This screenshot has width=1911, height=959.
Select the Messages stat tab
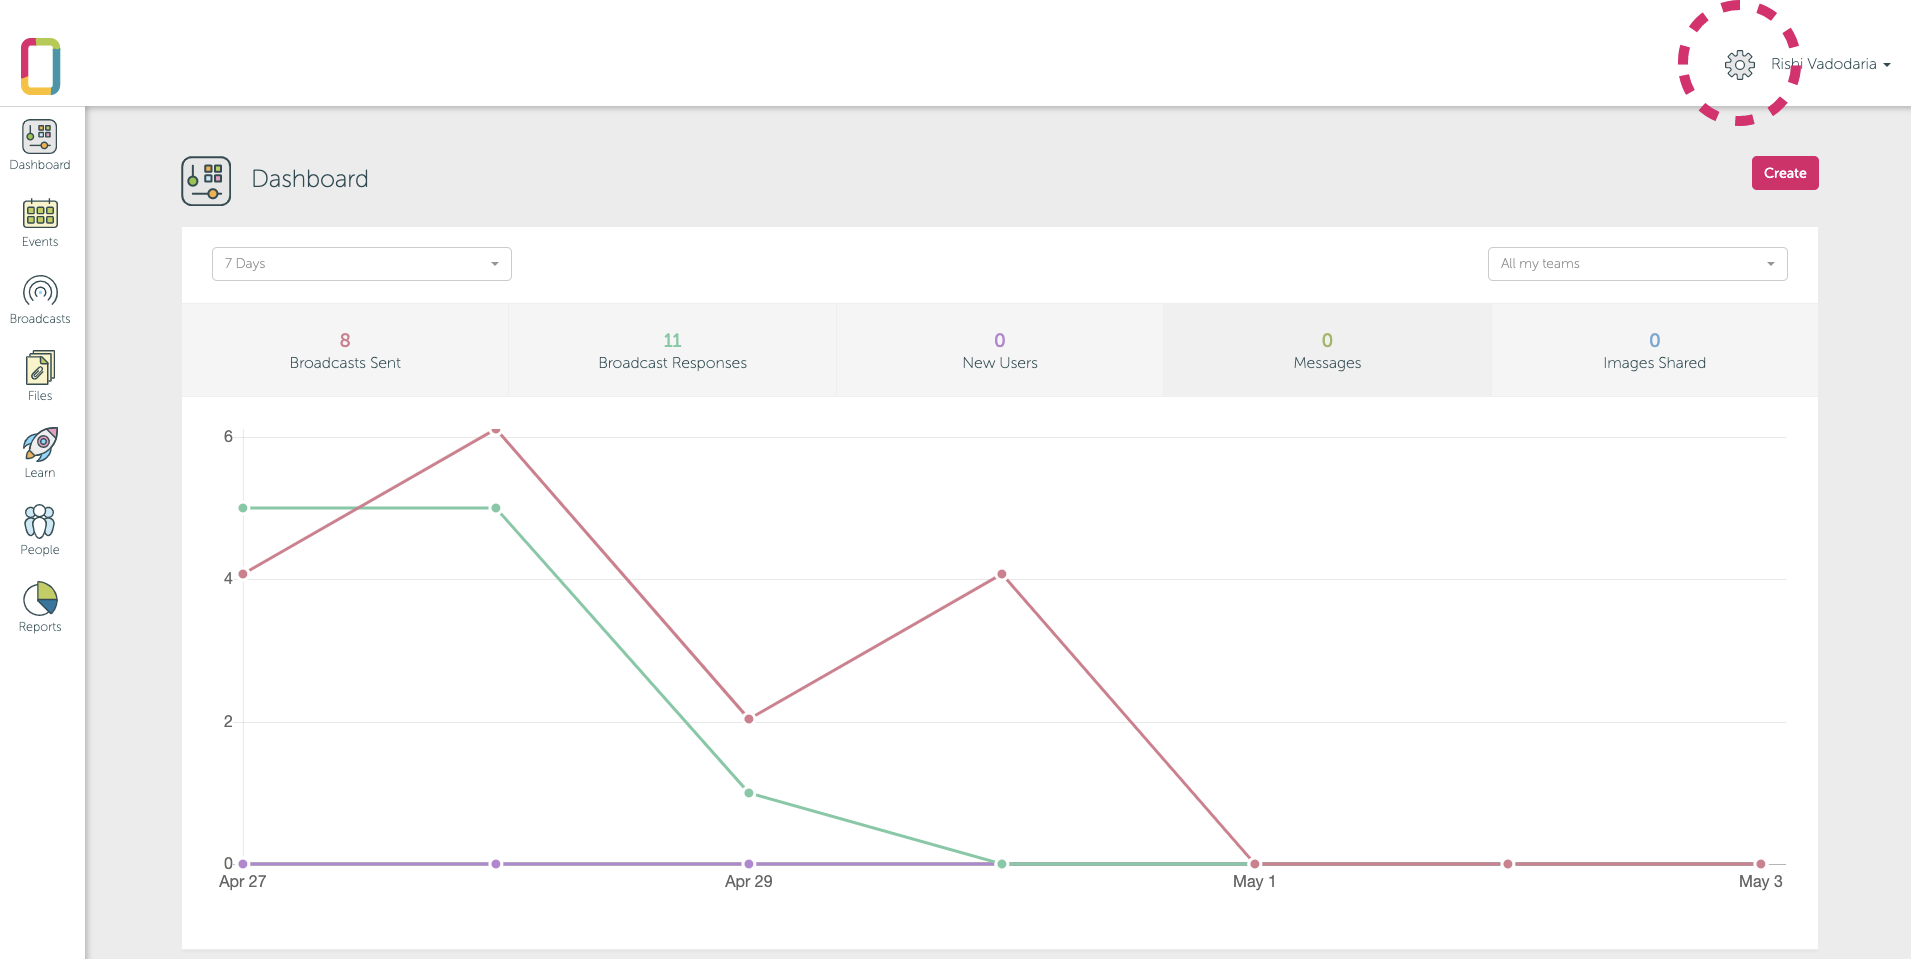[1327, 351]
